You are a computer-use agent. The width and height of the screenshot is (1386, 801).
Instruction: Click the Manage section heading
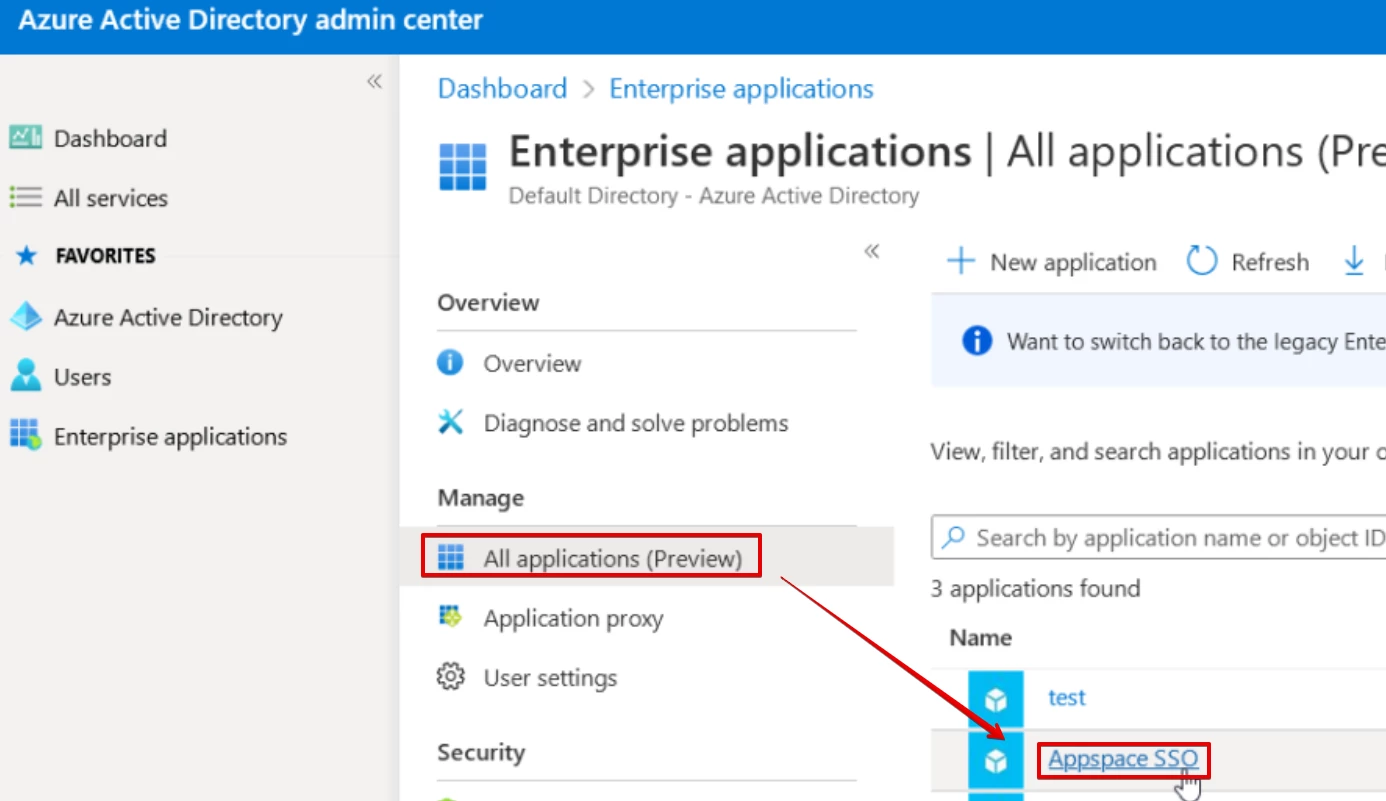click(x=481, y=497)
